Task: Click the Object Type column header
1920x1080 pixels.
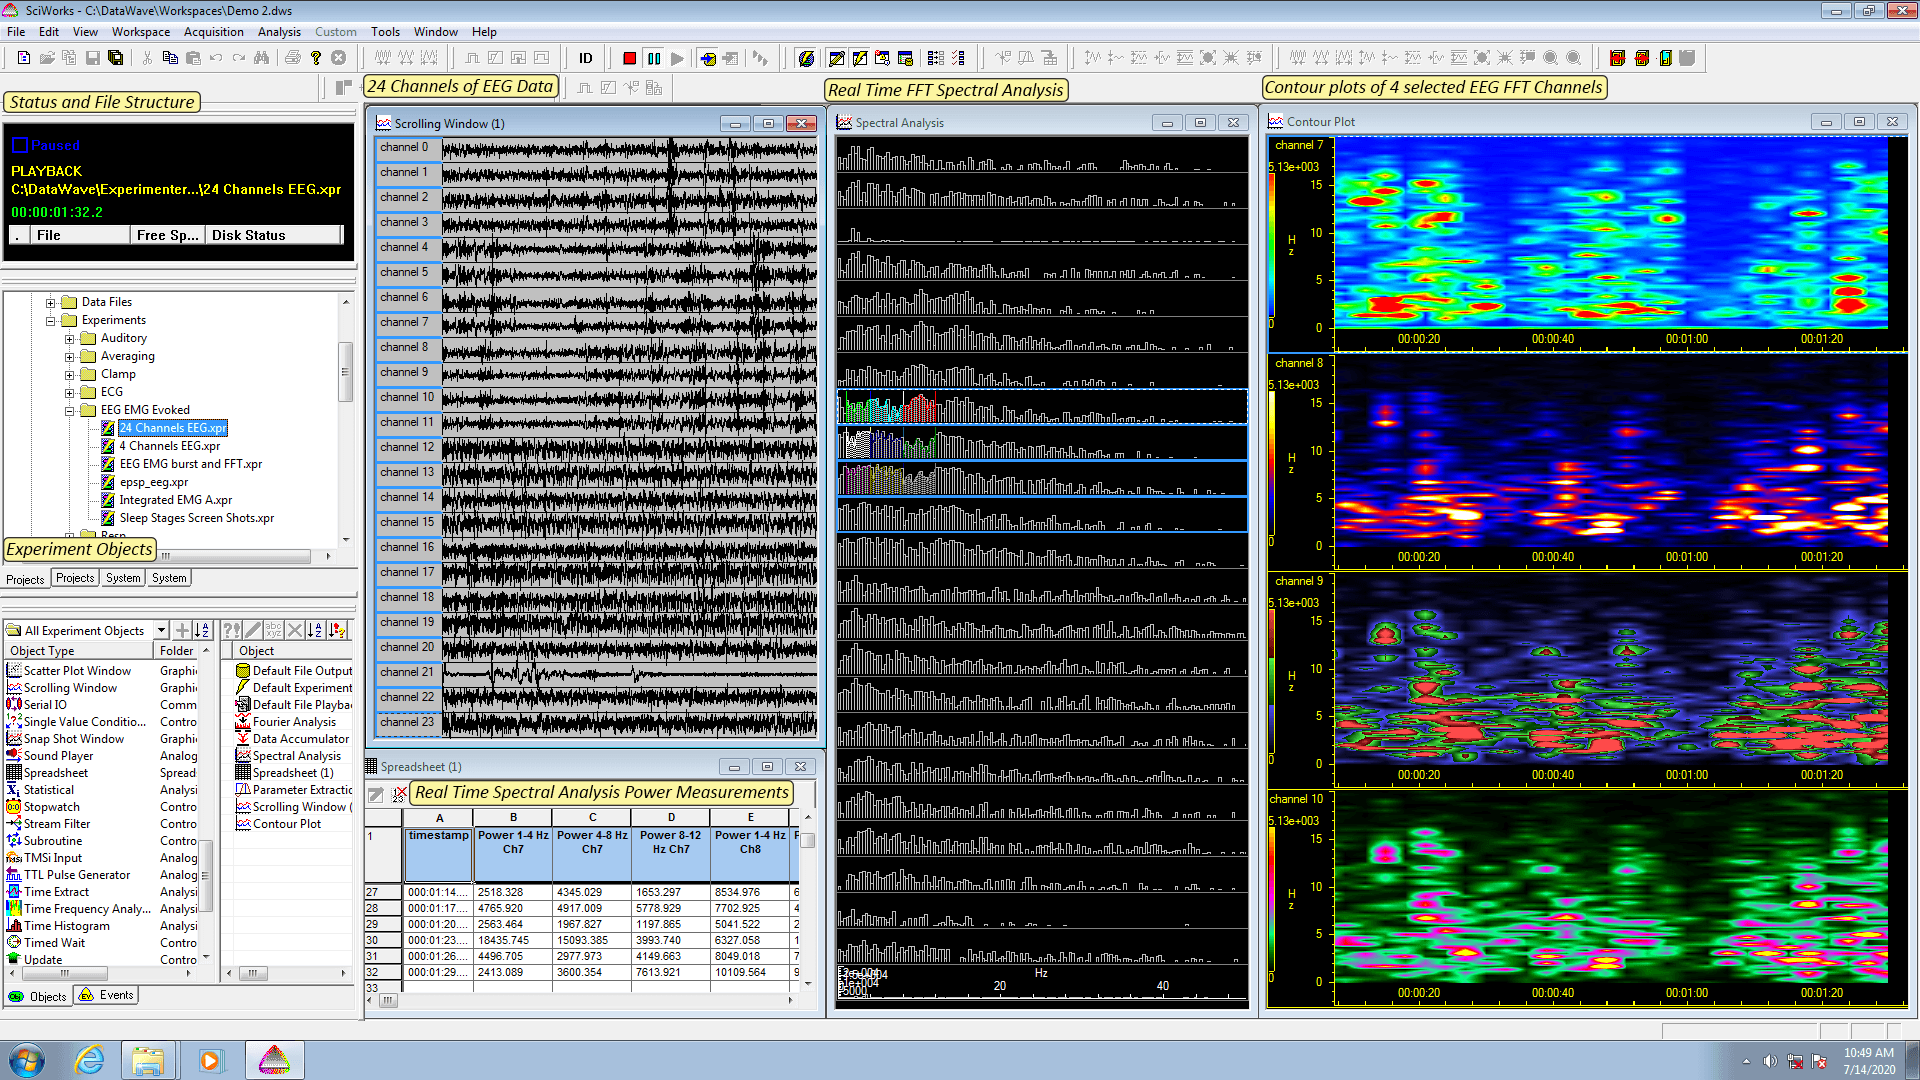Action: click(80, 651)
